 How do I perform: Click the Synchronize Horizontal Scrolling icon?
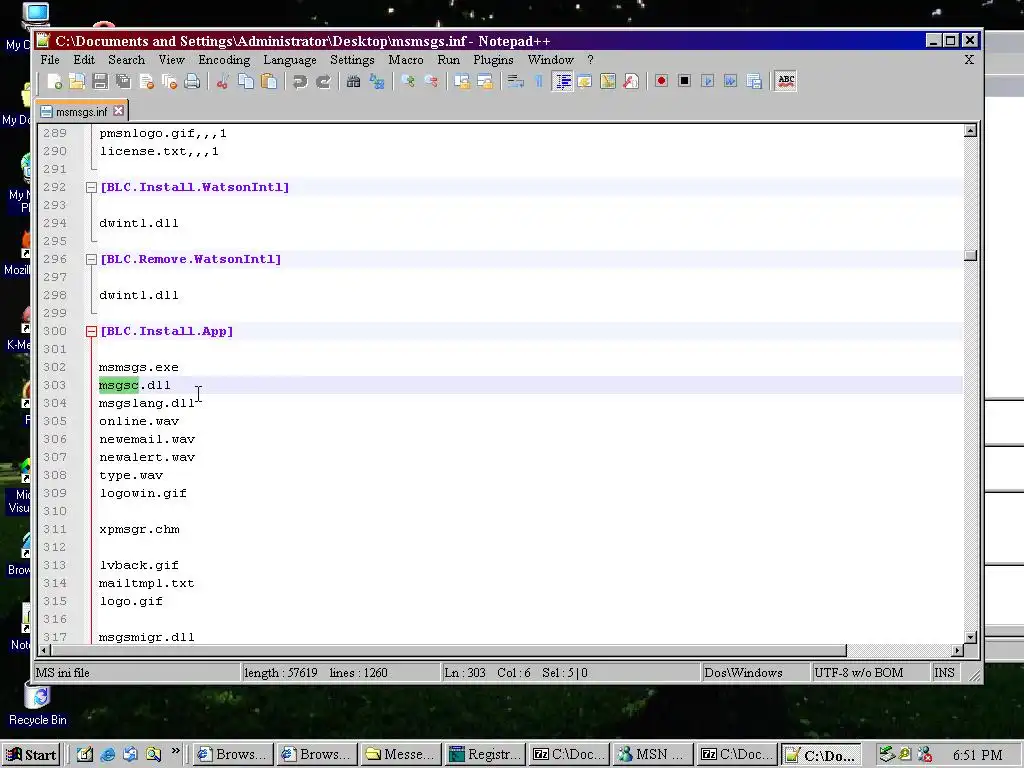(x=485, y=82)
